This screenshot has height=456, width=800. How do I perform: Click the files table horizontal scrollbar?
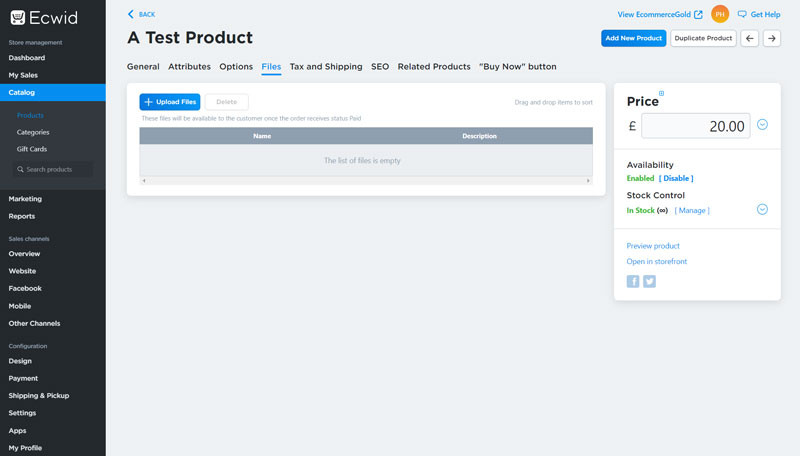tap(366, 181)
